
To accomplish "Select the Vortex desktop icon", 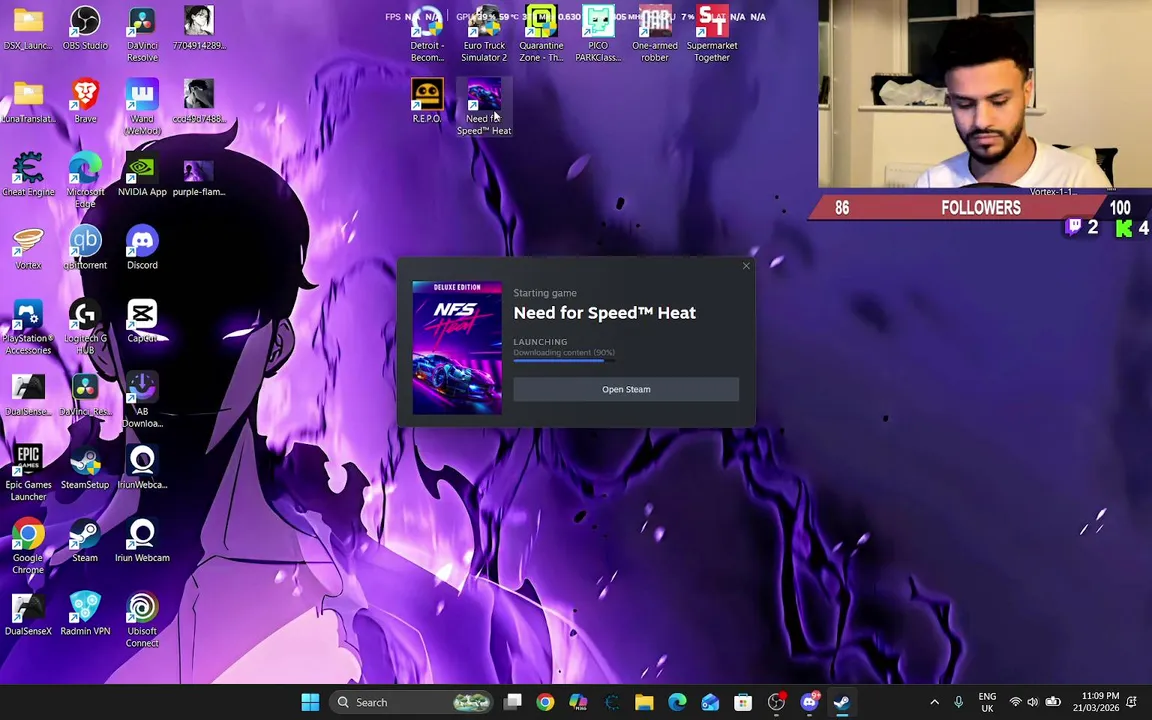I will point(28,248).
